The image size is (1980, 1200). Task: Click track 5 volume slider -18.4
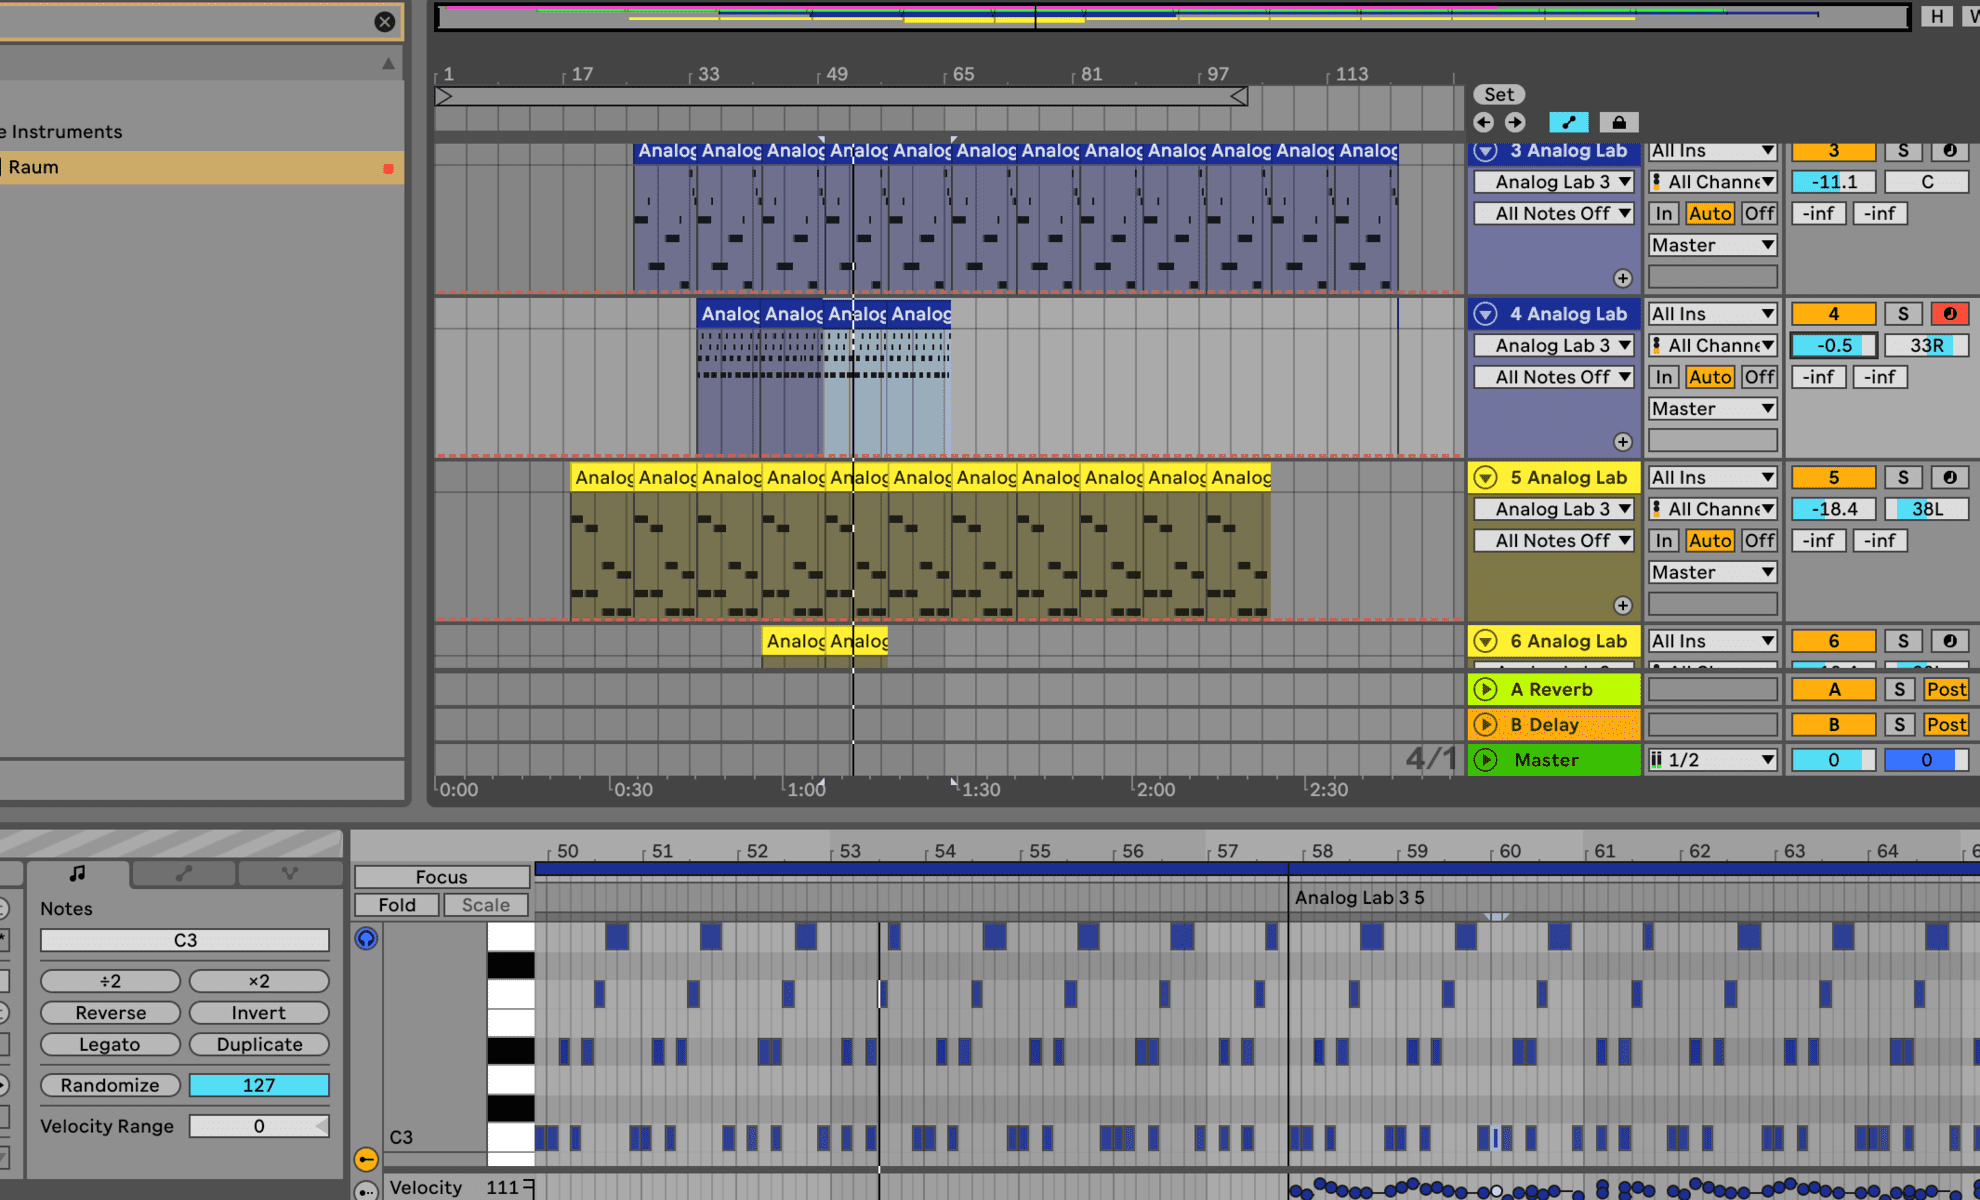1833,509
